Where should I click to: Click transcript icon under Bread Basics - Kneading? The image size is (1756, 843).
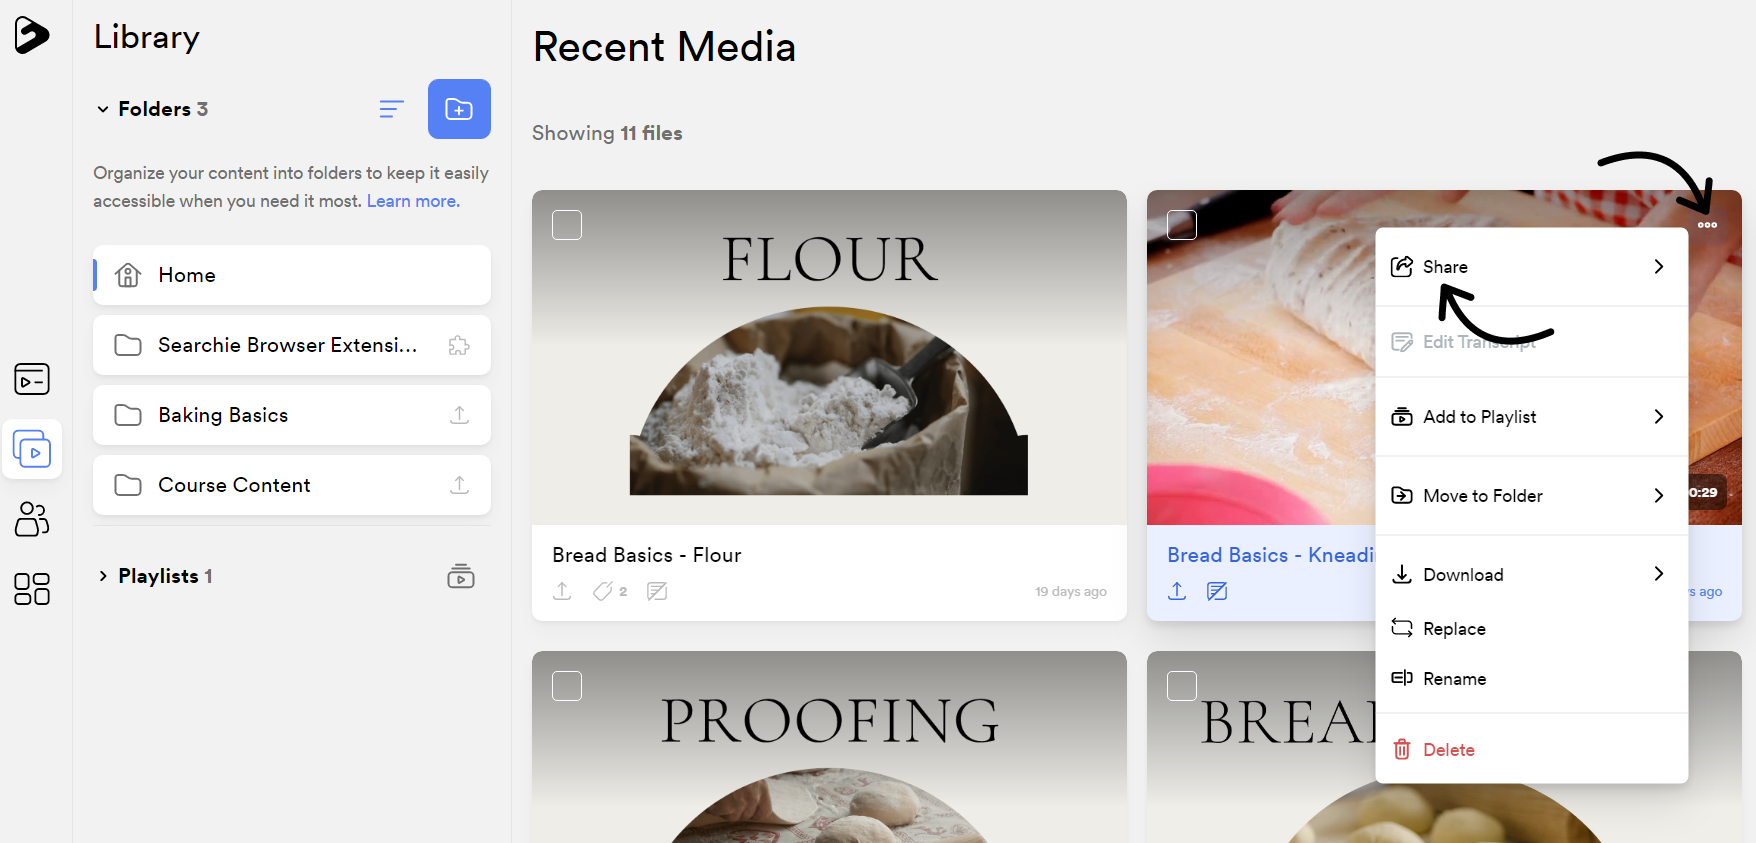tap(1217, 591)
